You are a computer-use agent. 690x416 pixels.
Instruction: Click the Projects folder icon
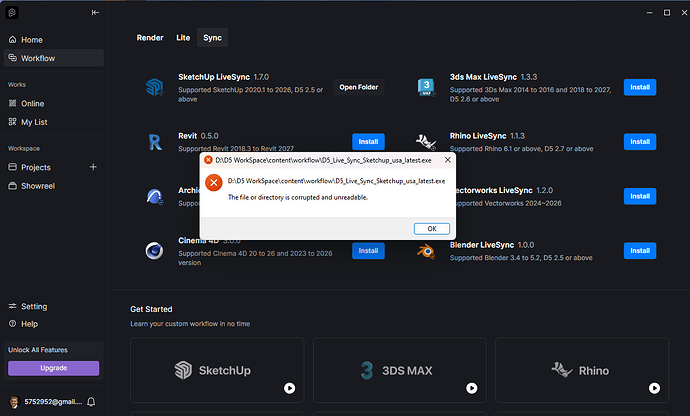coord(12,167)
